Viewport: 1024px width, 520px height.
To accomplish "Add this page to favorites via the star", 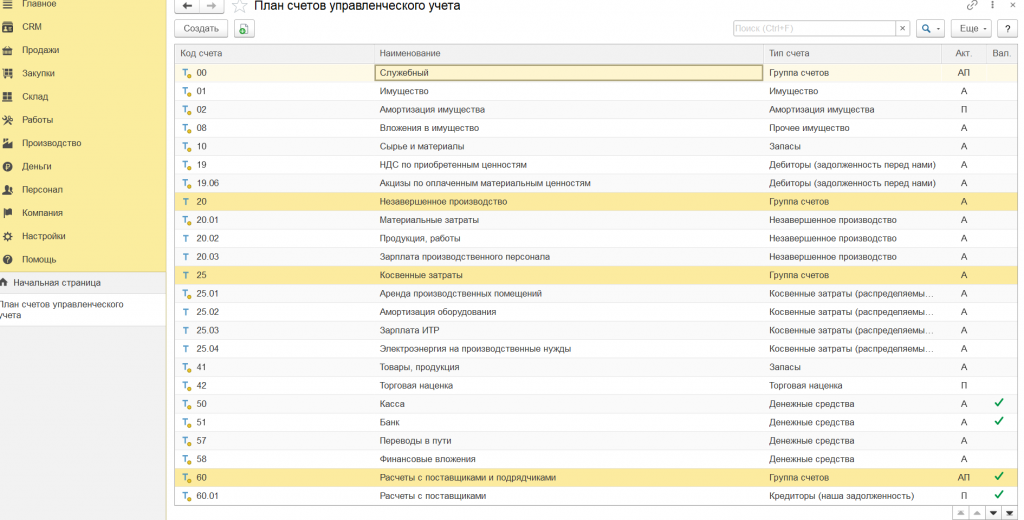I will tap(240, 7).
